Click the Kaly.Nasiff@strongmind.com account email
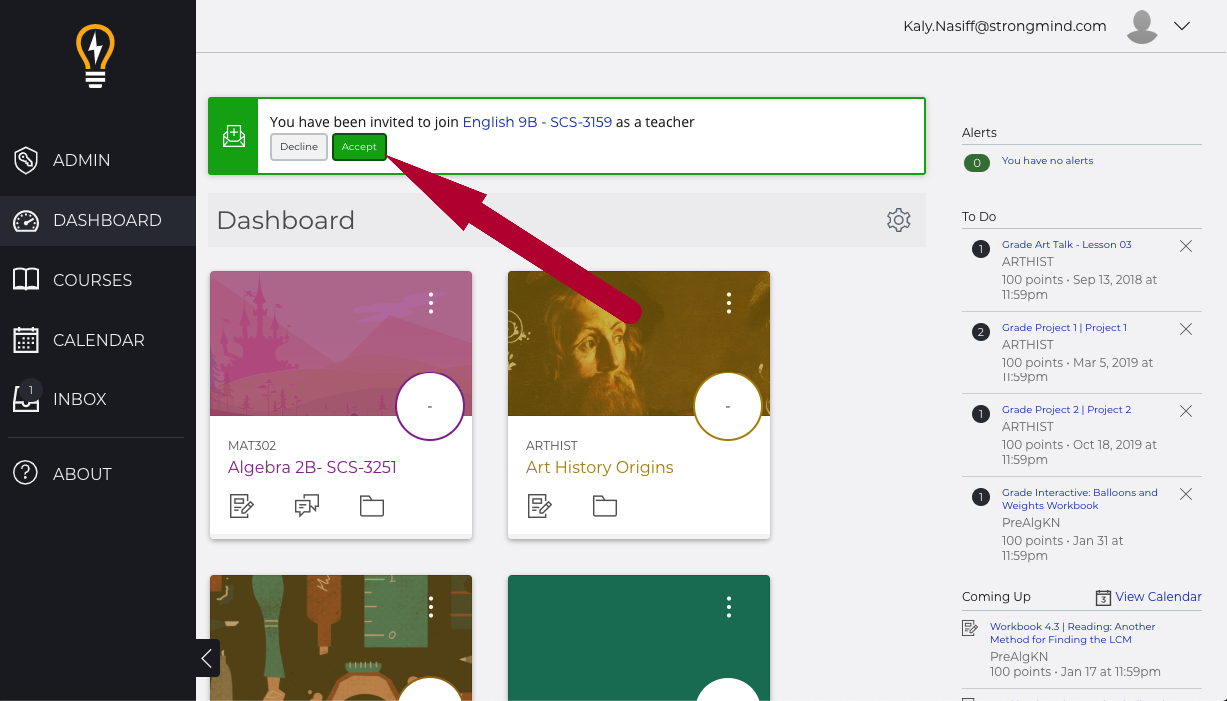This screenshot has height=701, width=1227. coord(1004,27)
